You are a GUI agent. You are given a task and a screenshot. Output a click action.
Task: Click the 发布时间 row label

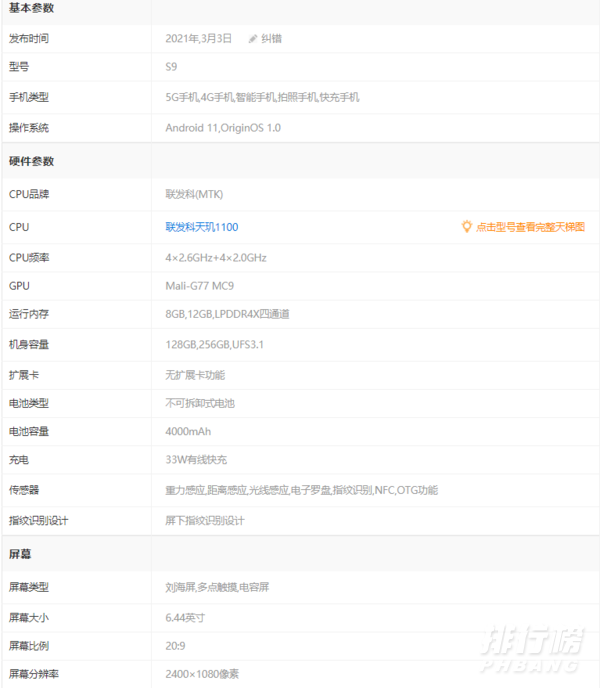pyautogui.click(x=29, y=39)
